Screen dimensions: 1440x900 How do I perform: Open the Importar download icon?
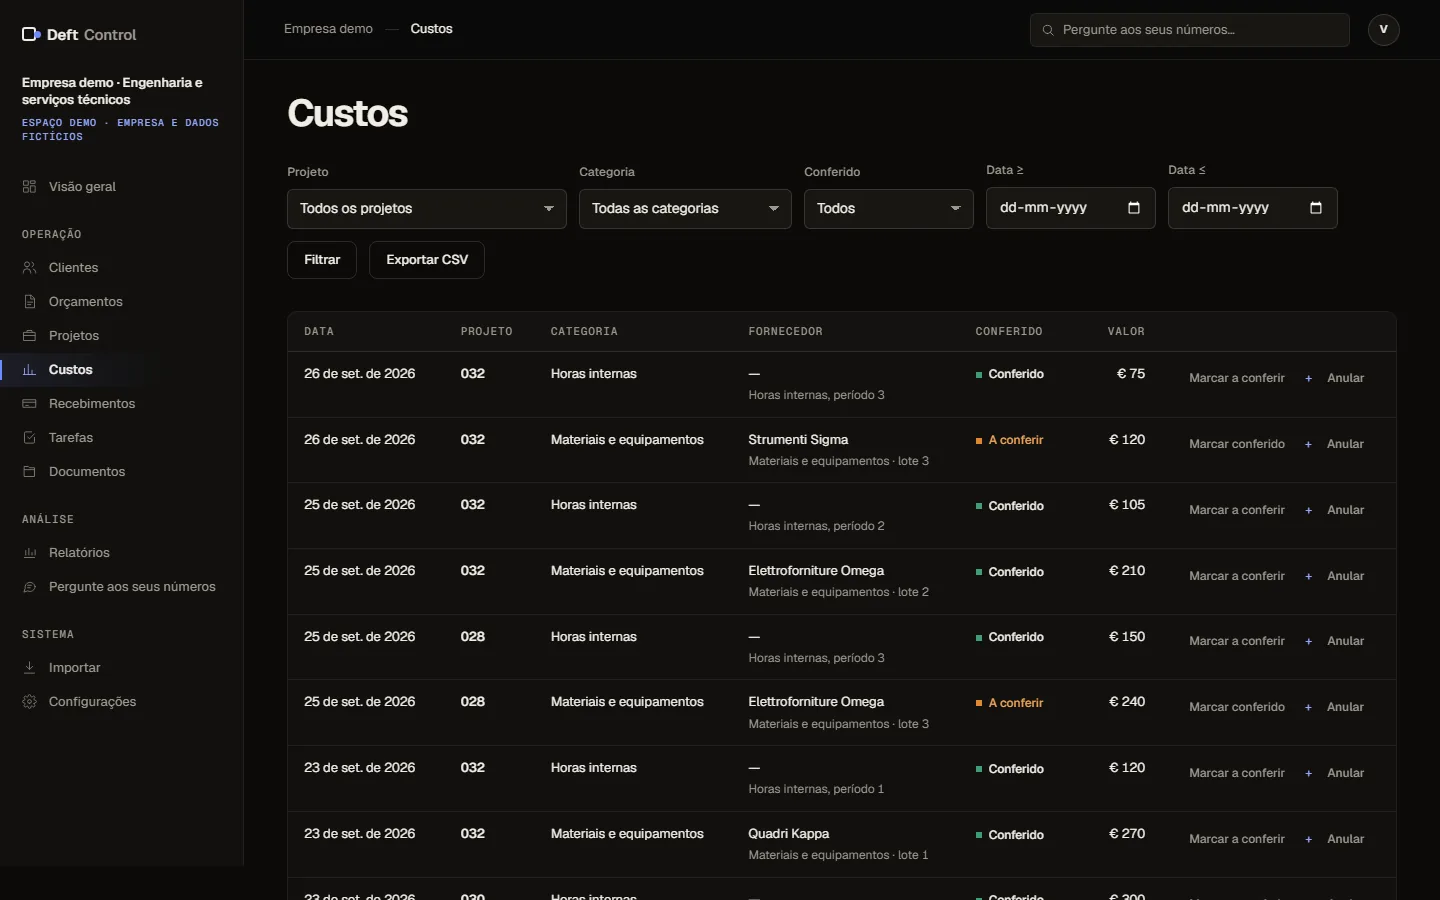click(30, 668)
